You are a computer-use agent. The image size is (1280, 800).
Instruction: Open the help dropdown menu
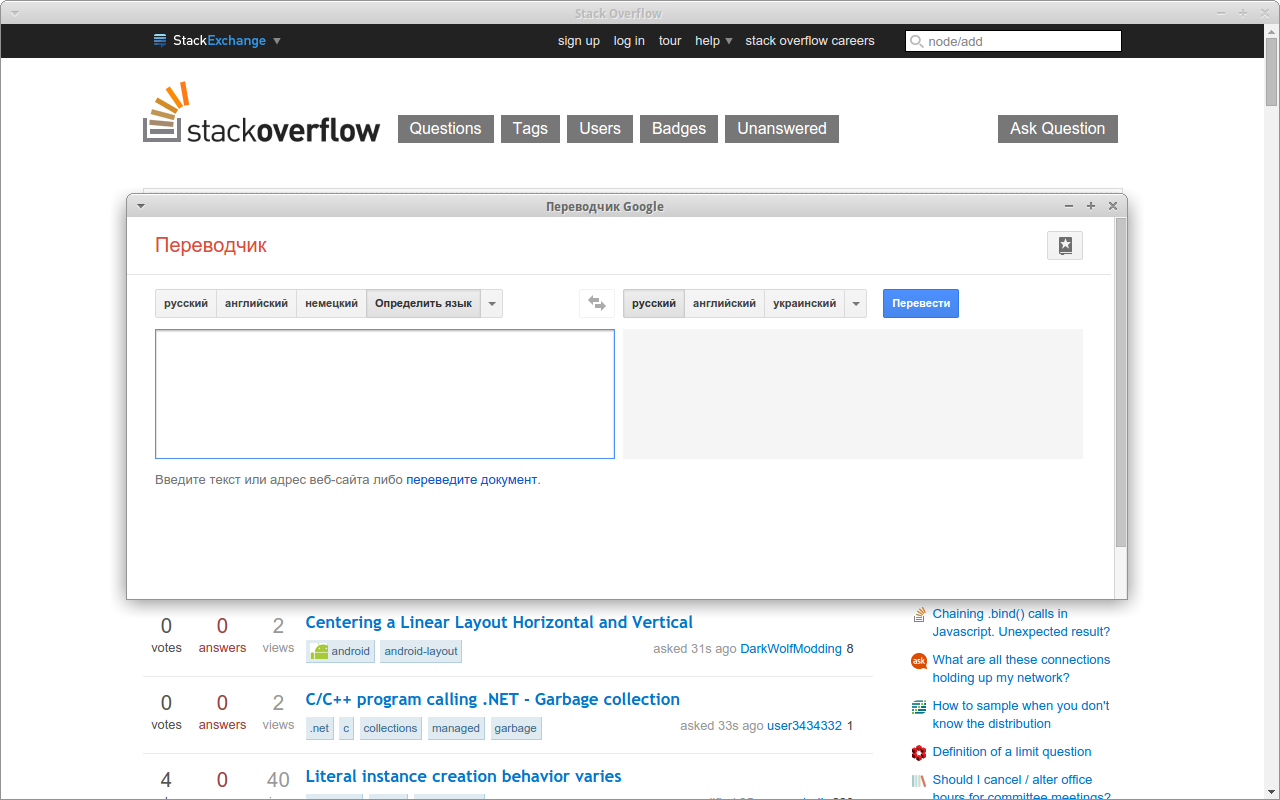coord(714,41)
